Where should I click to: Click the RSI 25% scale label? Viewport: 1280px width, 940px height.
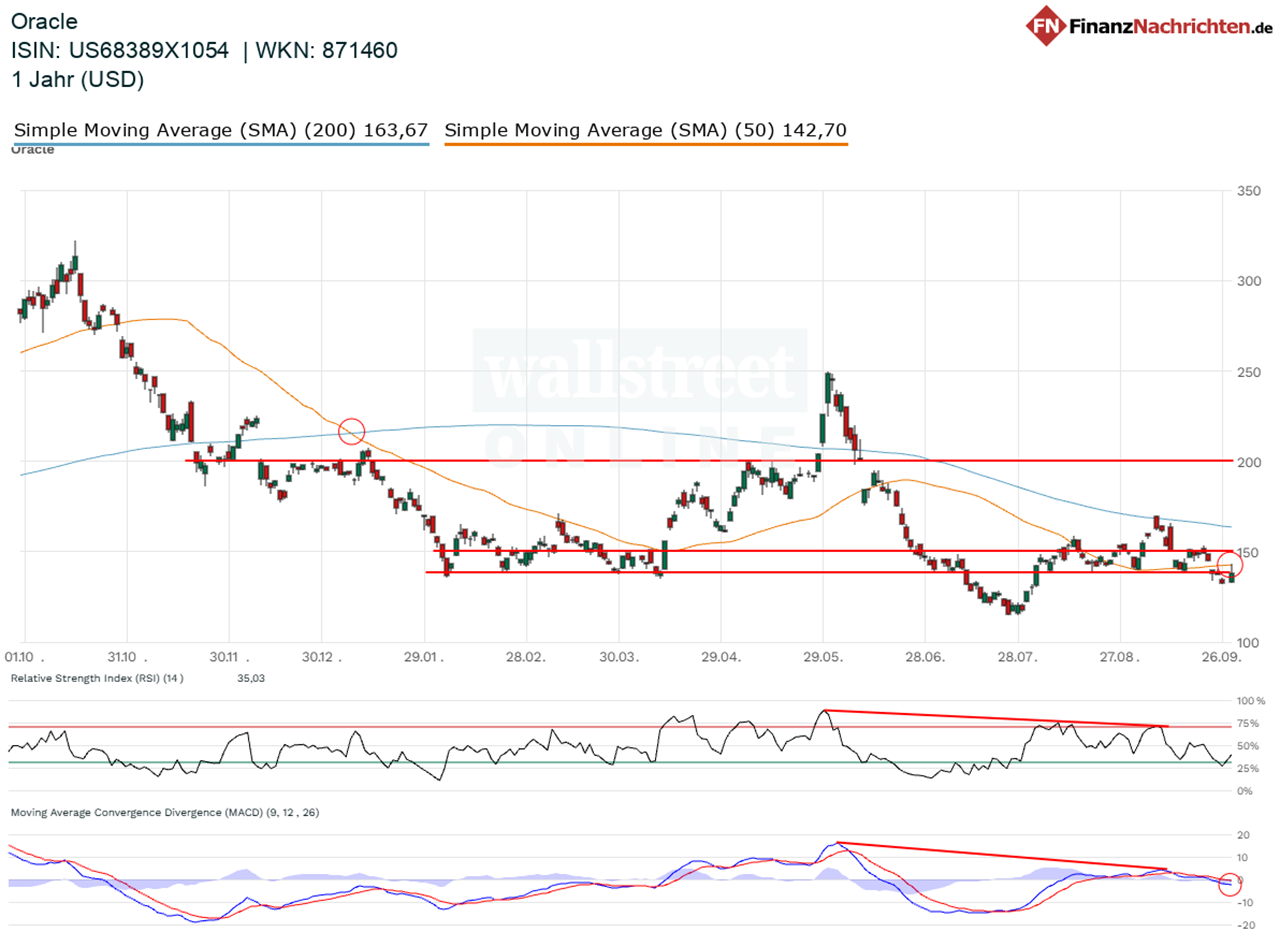click(1247, 769)
